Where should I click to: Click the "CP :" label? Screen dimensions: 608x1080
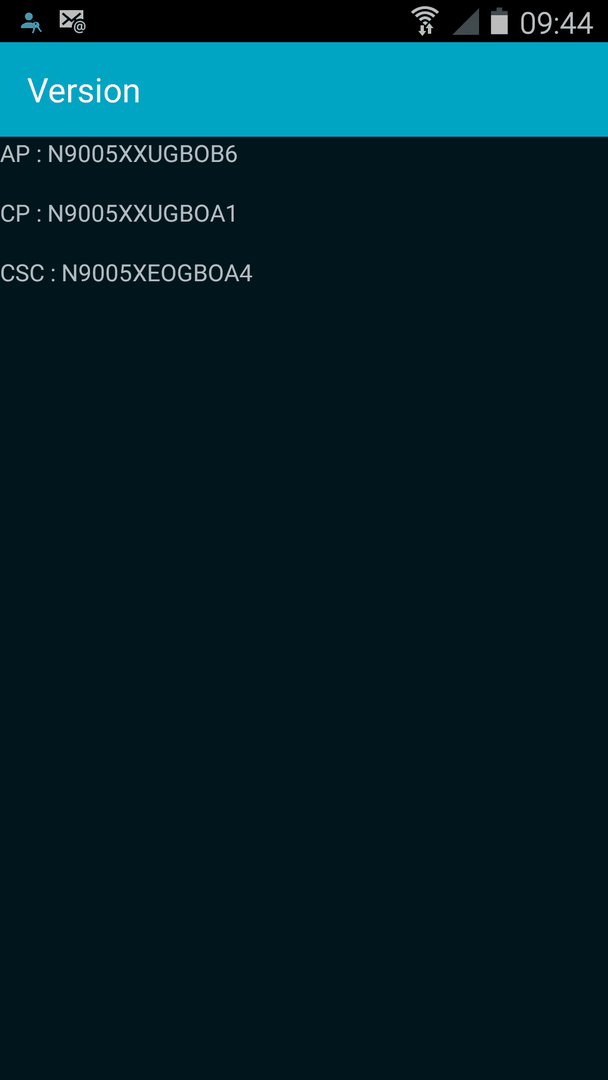point(21,214)
